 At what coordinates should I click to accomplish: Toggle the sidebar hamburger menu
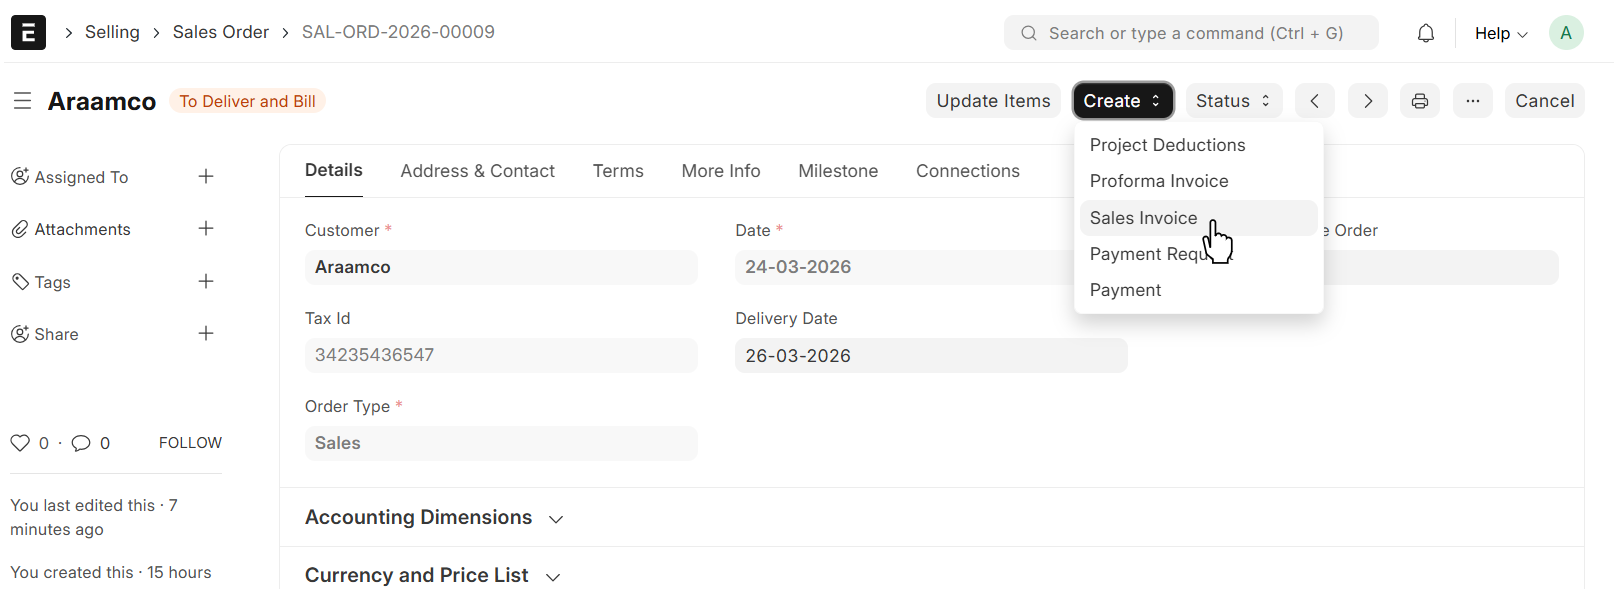22,101
